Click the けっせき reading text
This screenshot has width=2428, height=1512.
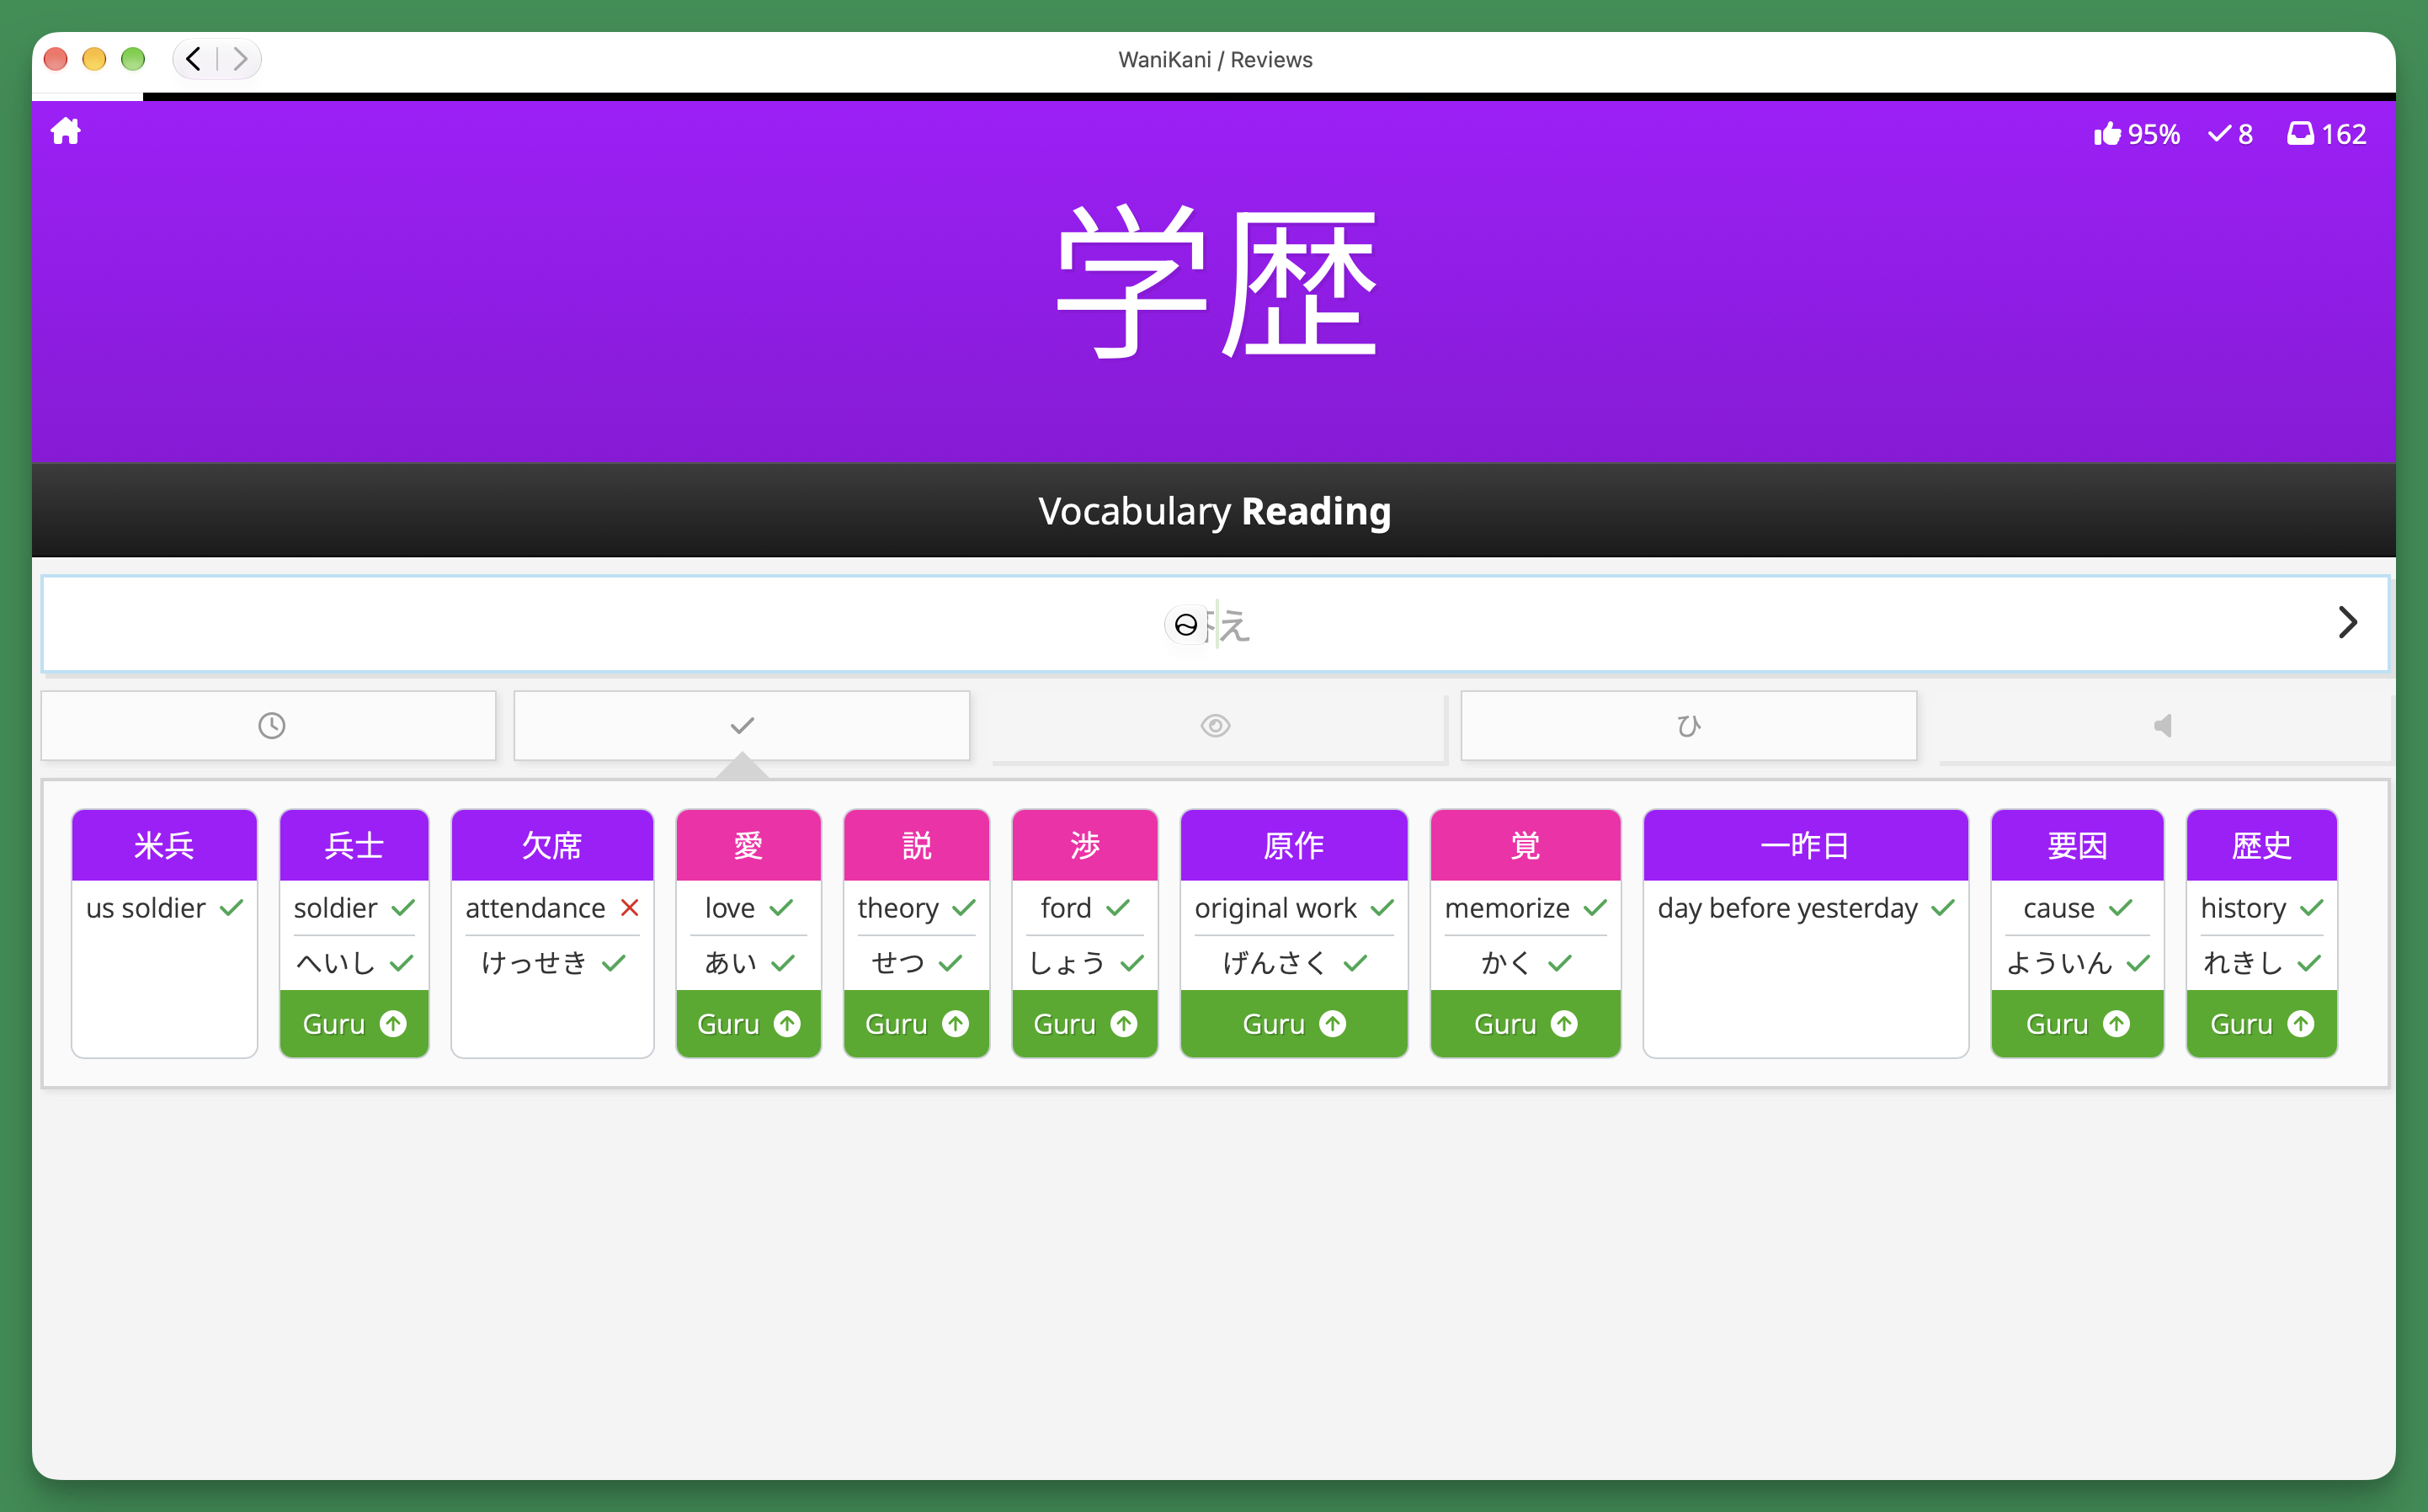[x=534, y=962]
